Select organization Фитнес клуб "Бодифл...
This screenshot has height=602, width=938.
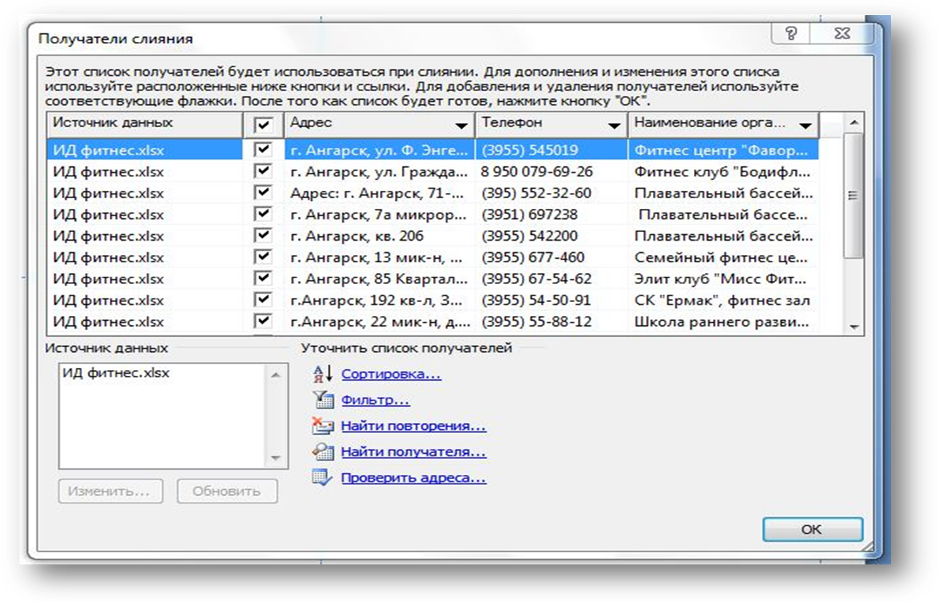point(723,171)
